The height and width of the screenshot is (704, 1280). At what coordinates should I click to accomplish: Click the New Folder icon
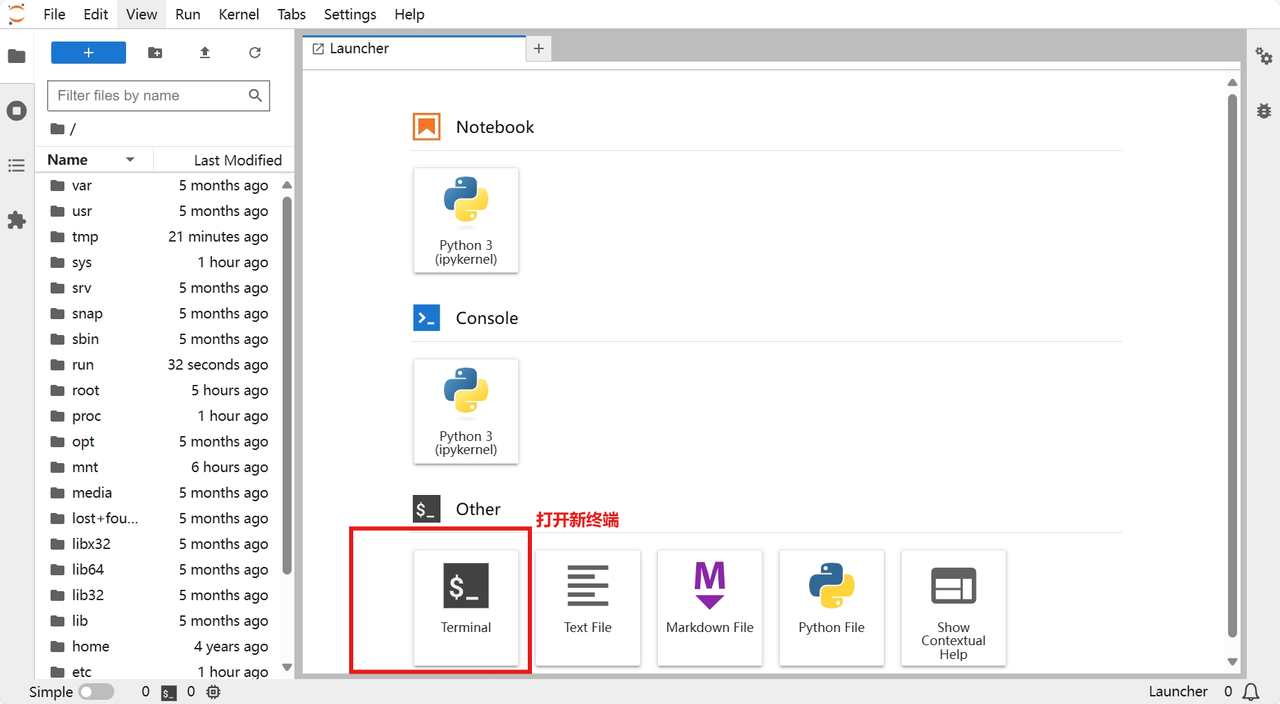(155, 53)
